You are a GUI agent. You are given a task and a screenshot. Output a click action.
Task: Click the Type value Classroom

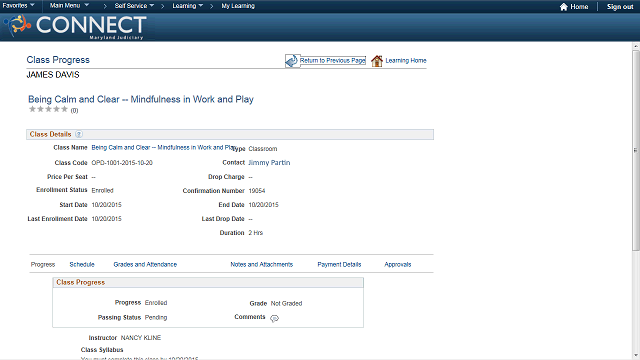click(x=263, y=149)
